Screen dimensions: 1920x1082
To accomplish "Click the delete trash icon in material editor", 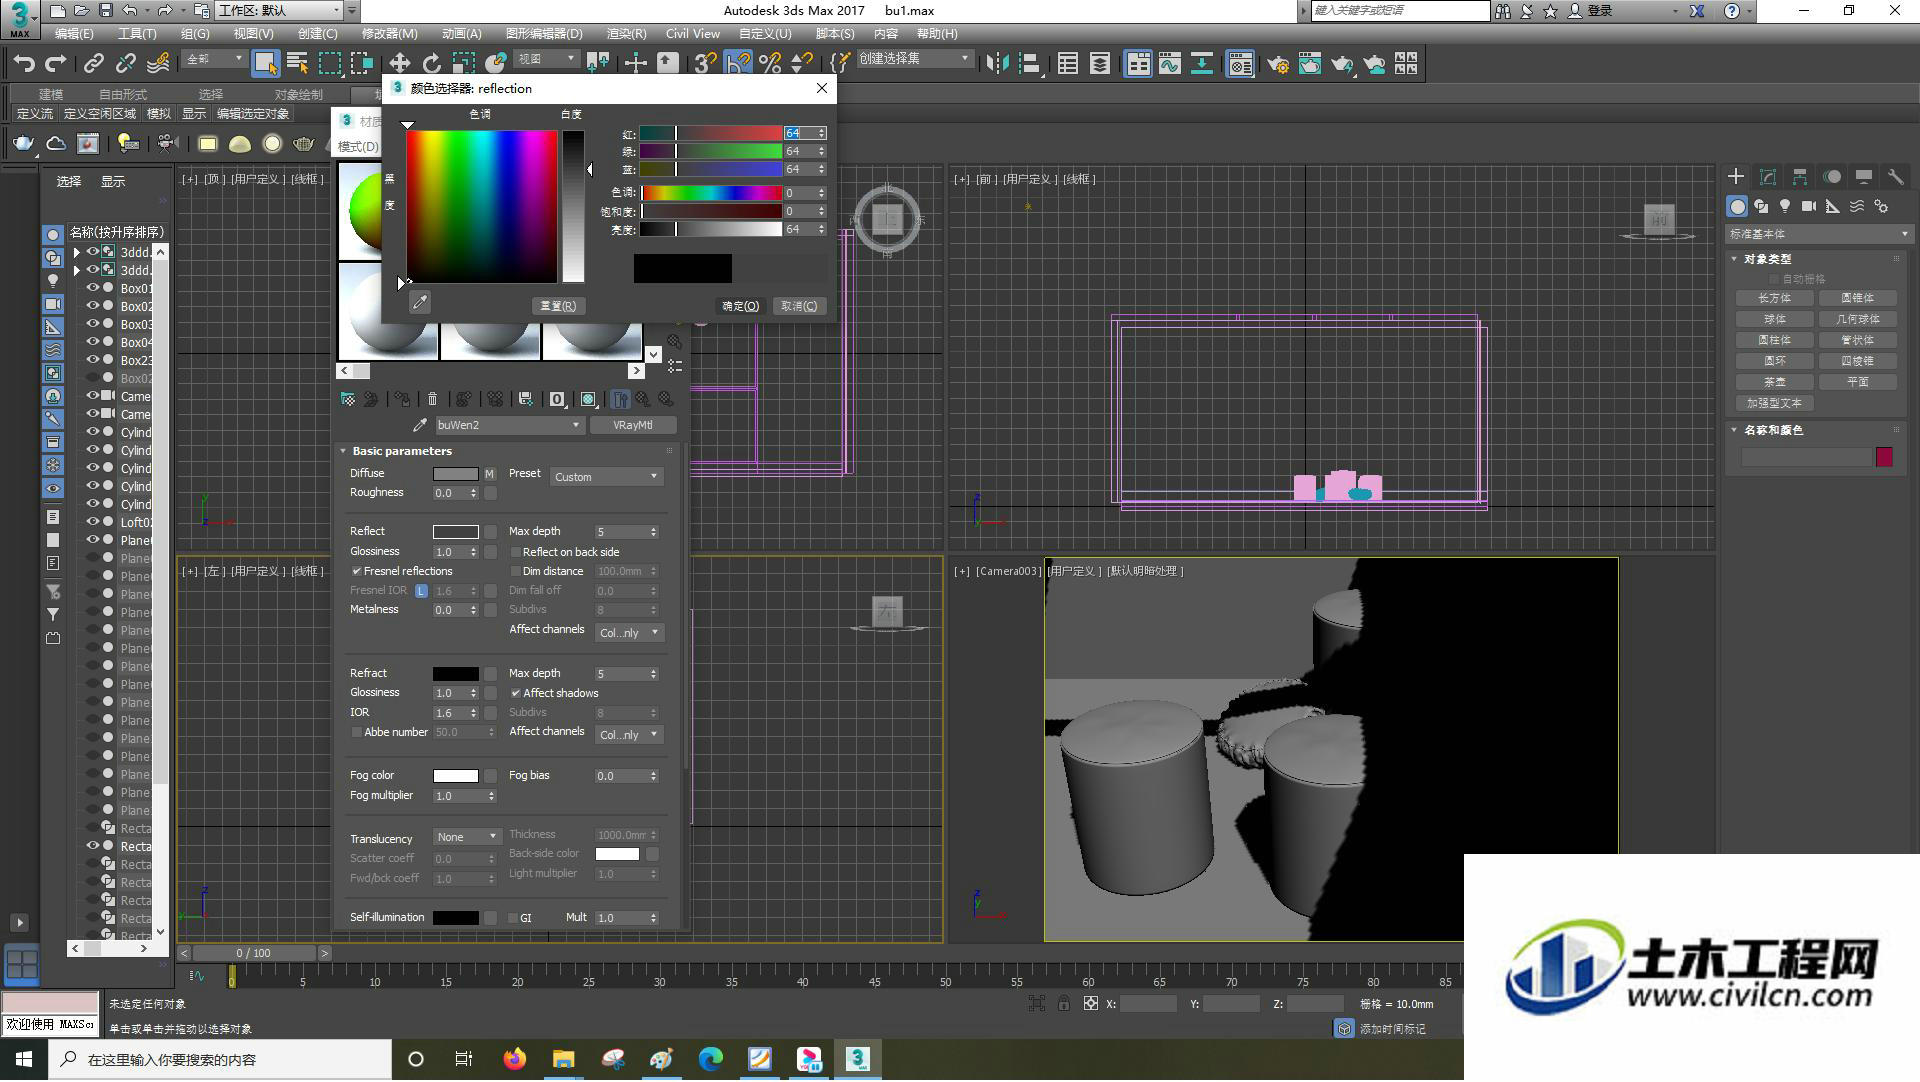I will click(x=432, y=399).
